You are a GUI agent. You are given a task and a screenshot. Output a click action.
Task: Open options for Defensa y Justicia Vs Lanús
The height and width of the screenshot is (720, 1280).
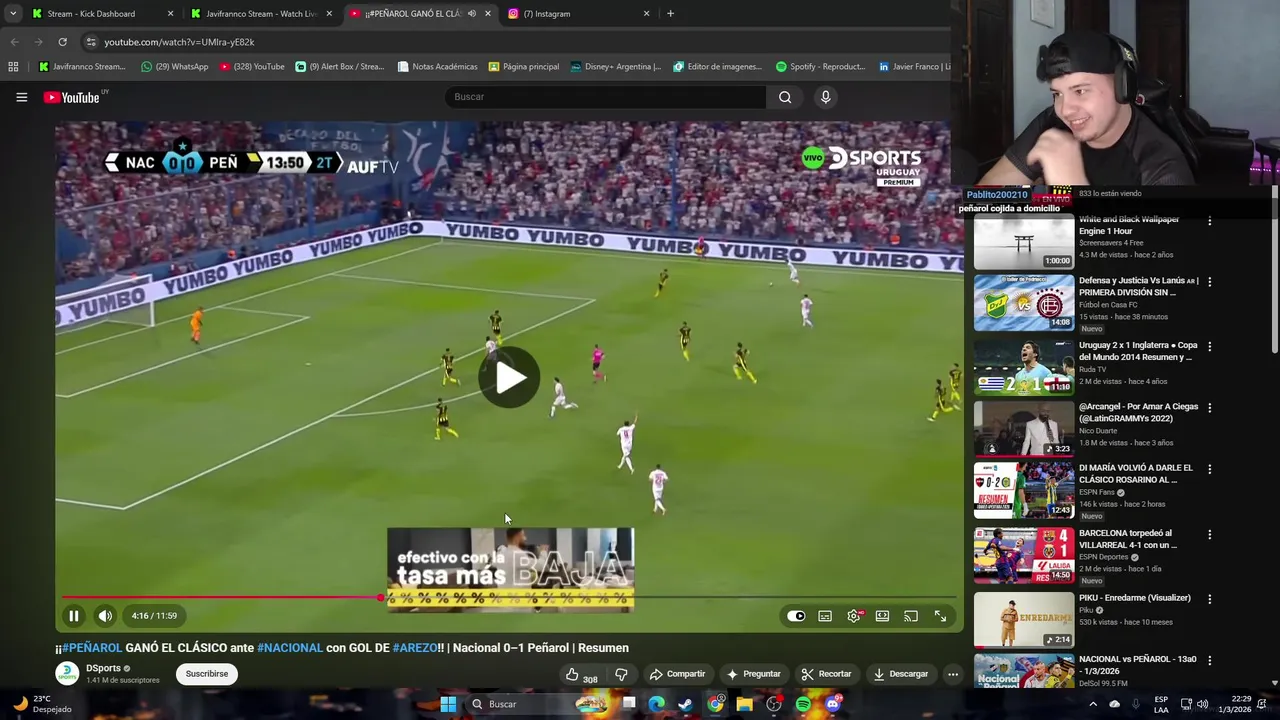click(1209, 282)
